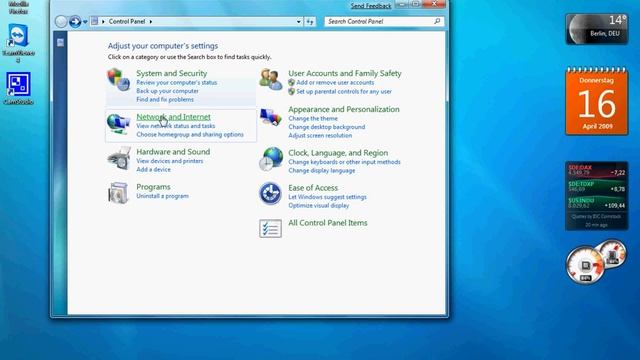The image size is (640, 360).
Task: Expand the address bar history dropdown
Action: [299, 22]
